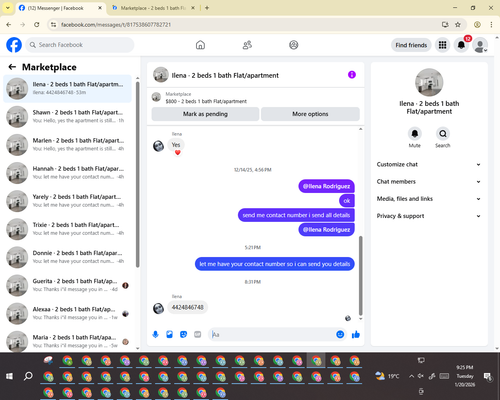The height and width of the screenshot is (400, 500).
Task: Attach a photo file icon
Action: pos(169,334)
